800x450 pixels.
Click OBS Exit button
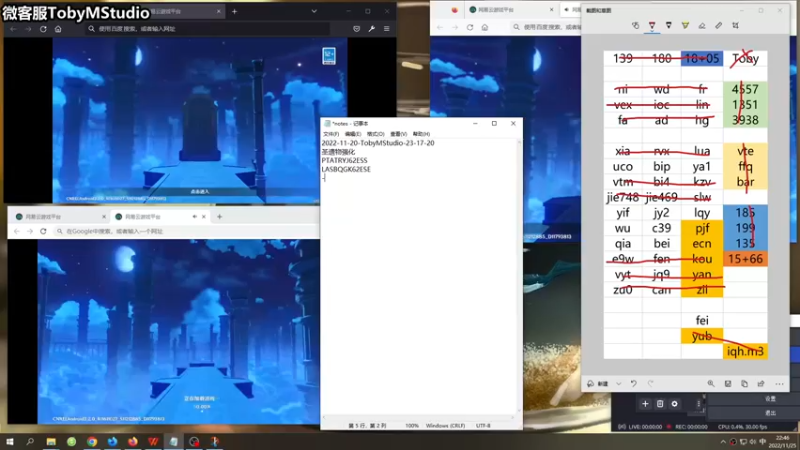tap(770, 412)
